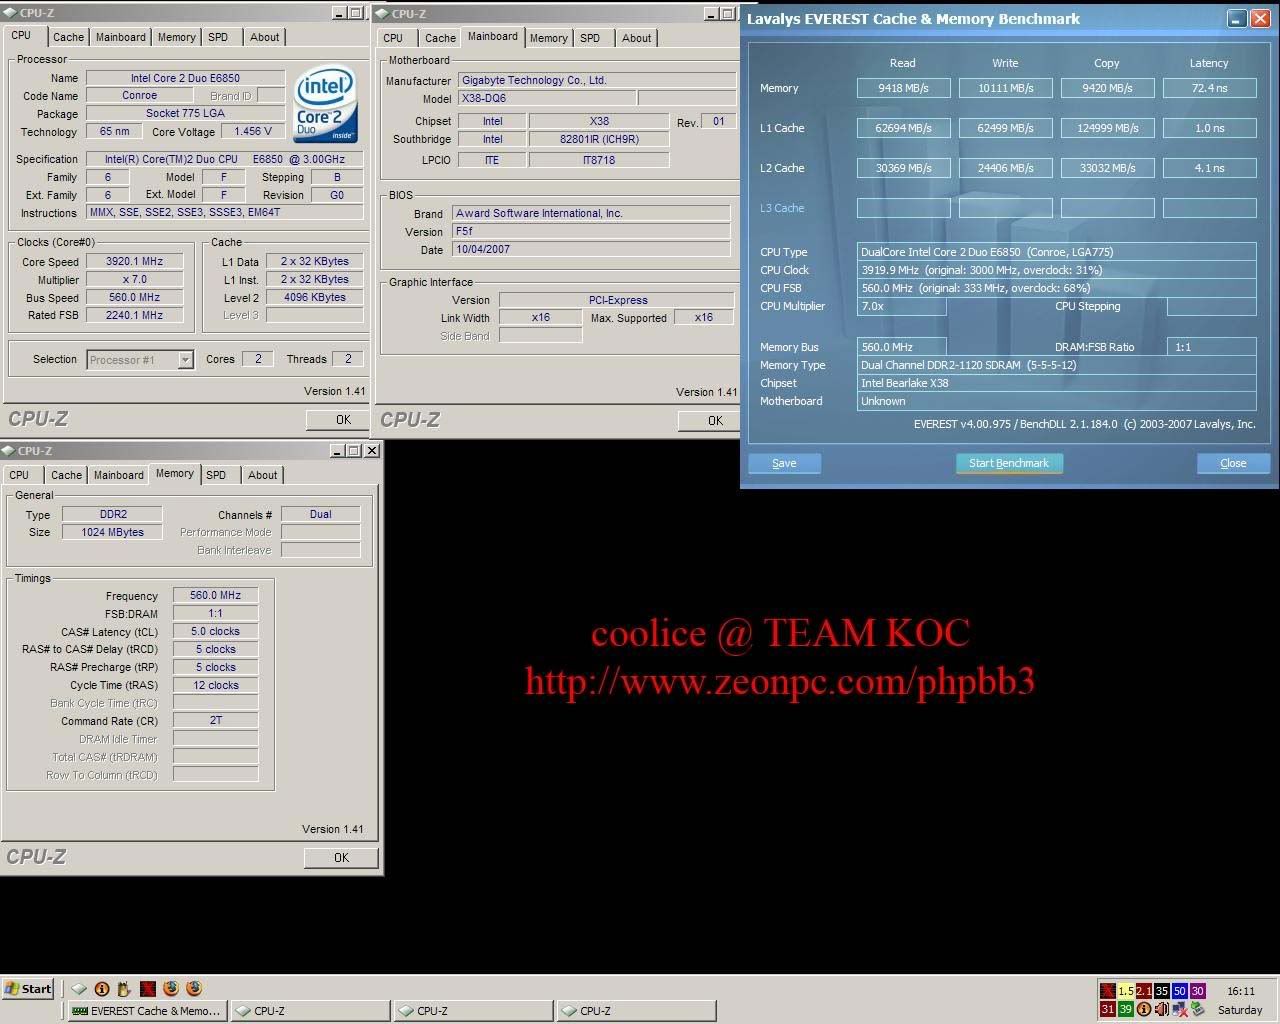Click the EVEREST info tray icon
This screenshot has height=1024, width=1280.
pyautogui.click(x=1144, y=1009)
